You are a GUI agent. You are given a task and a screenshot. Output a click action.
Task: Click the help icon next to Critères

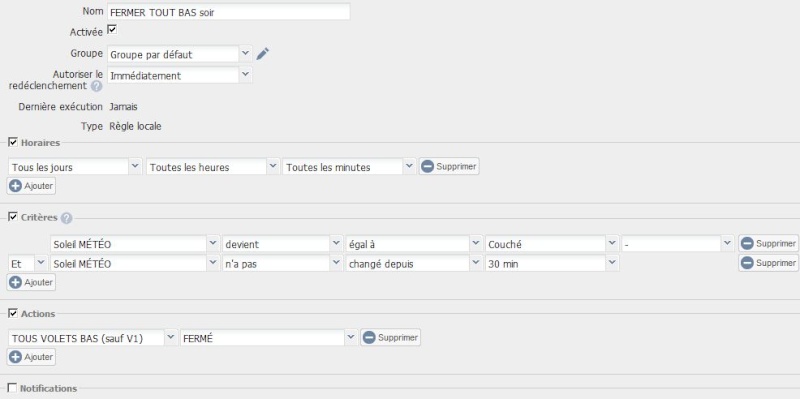tap(66, 218)
